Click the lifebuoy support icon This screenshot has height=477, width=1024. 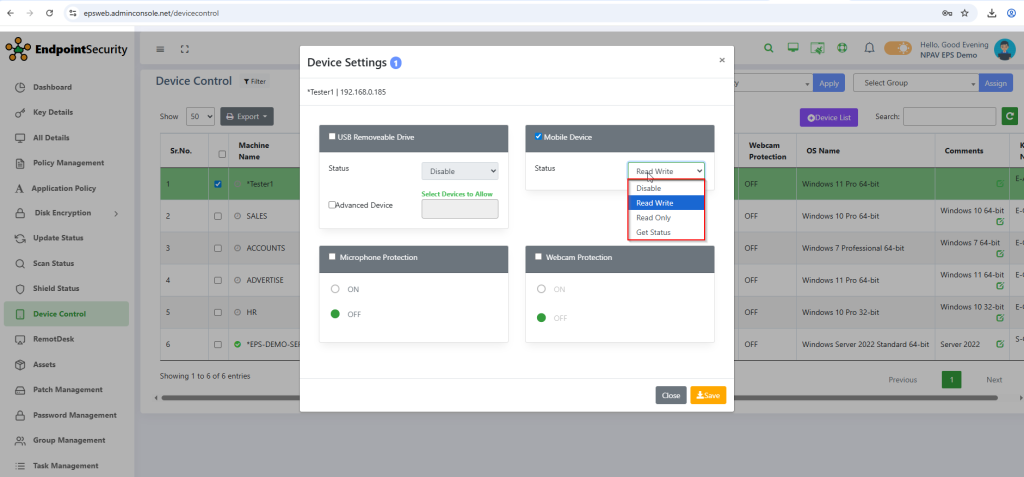842,48
